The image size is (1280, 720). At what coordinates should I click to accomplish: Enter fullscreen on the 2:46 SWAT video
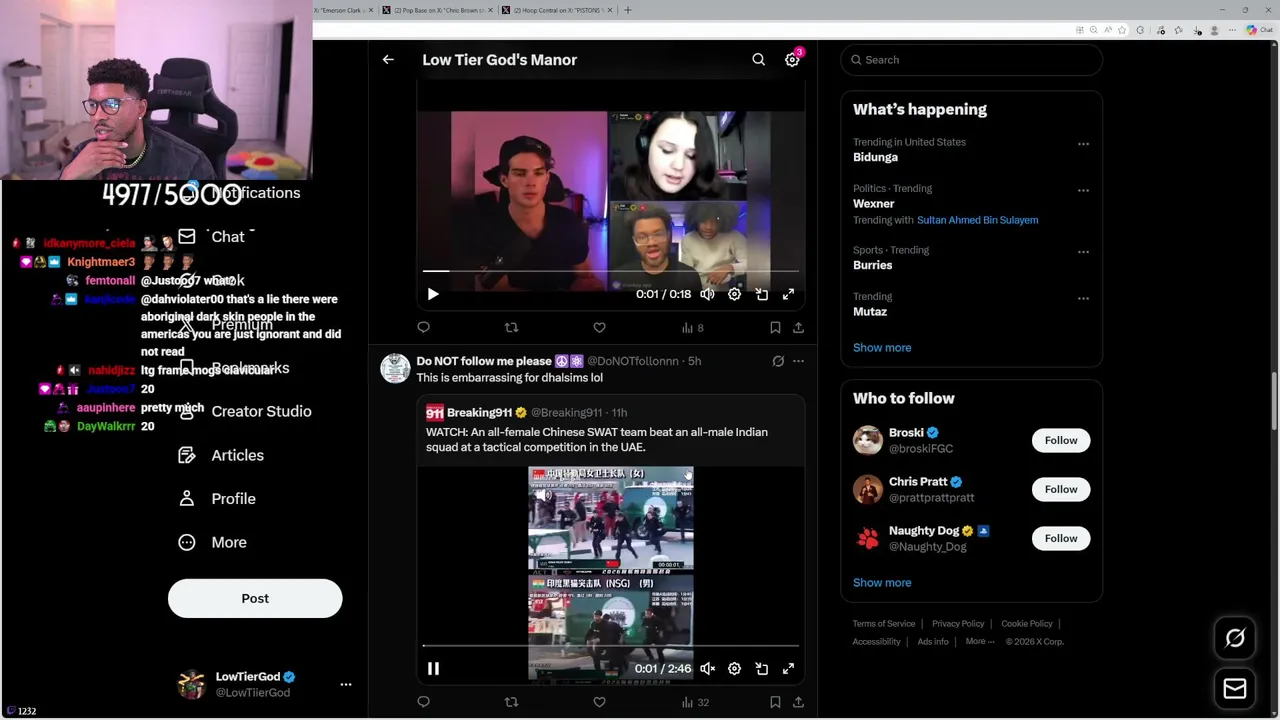pyautogui.click(x=788, y=668)
